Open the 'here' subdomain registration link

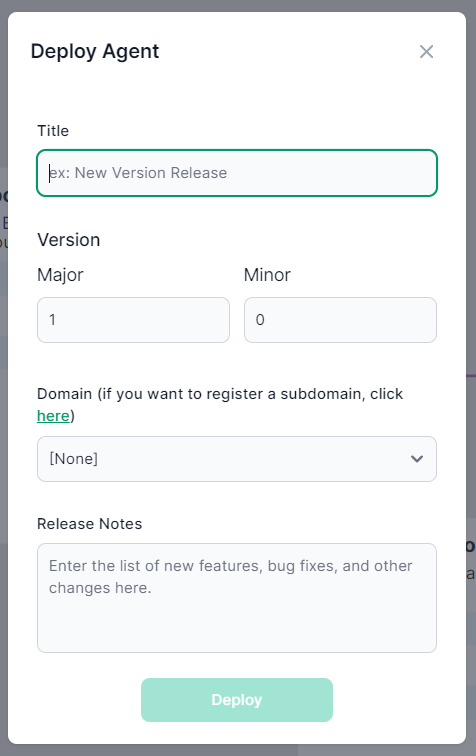click(53, 416)
